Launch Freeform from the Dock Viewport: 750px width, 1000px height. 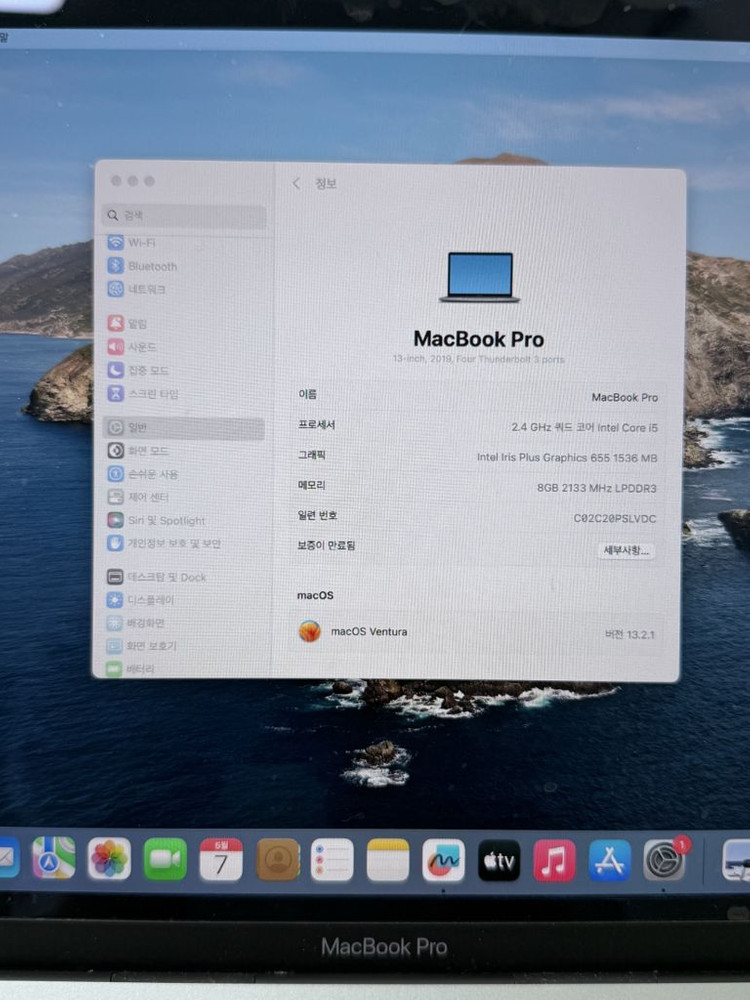(443, 861)
